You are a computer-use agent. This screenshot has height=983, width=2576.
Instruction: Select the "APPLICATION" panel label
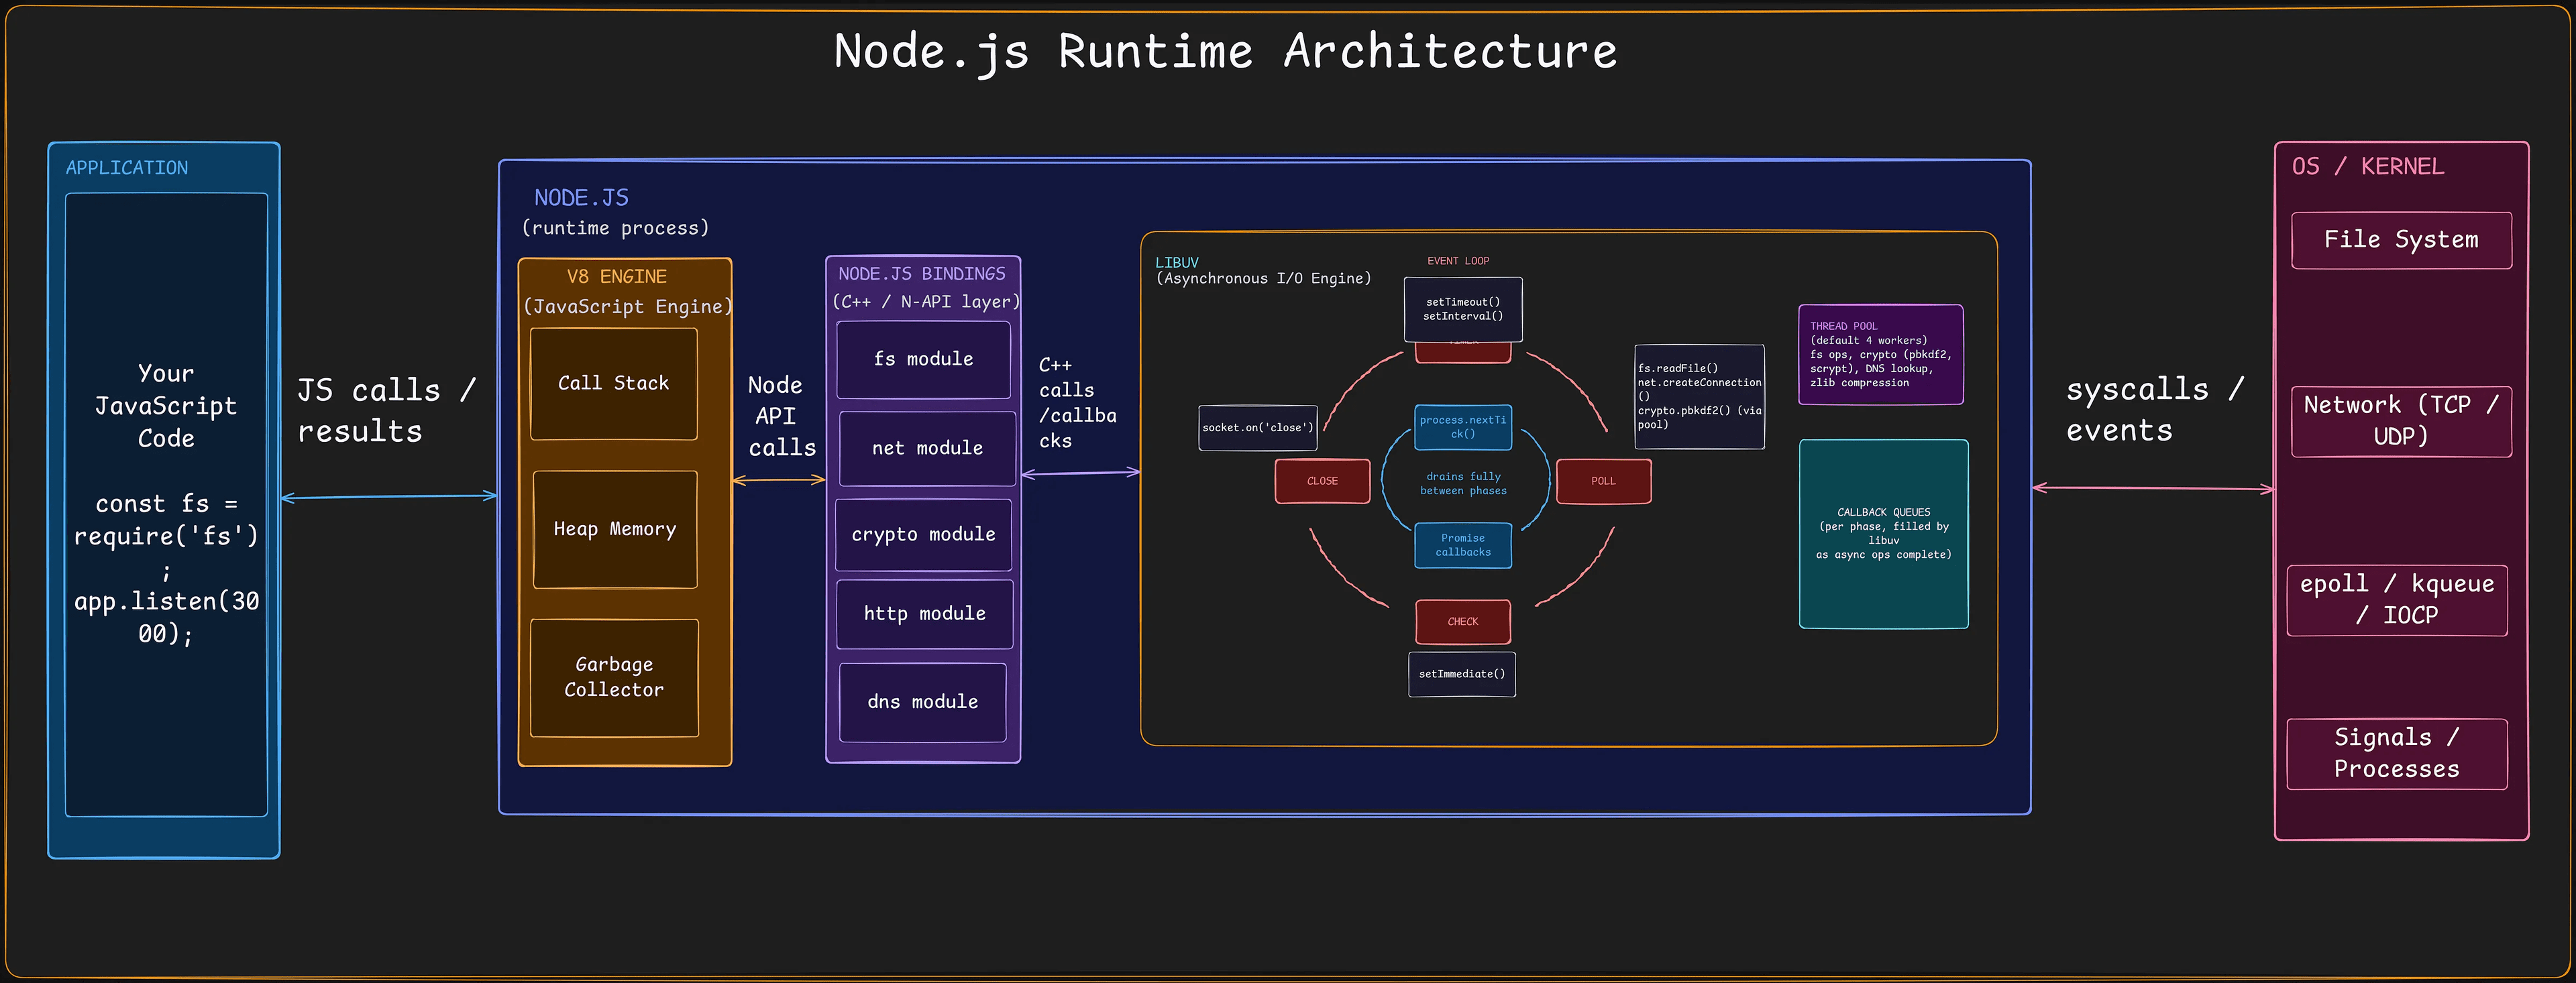coord(127,168)
